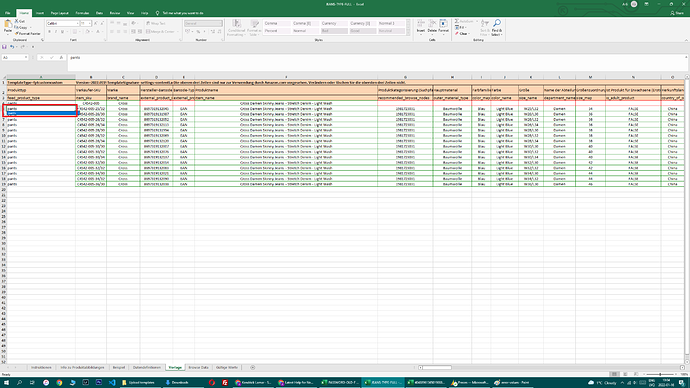Open the Beispiel sheet tab
Viewport: 690px width, 388px height.
point(119,367)
